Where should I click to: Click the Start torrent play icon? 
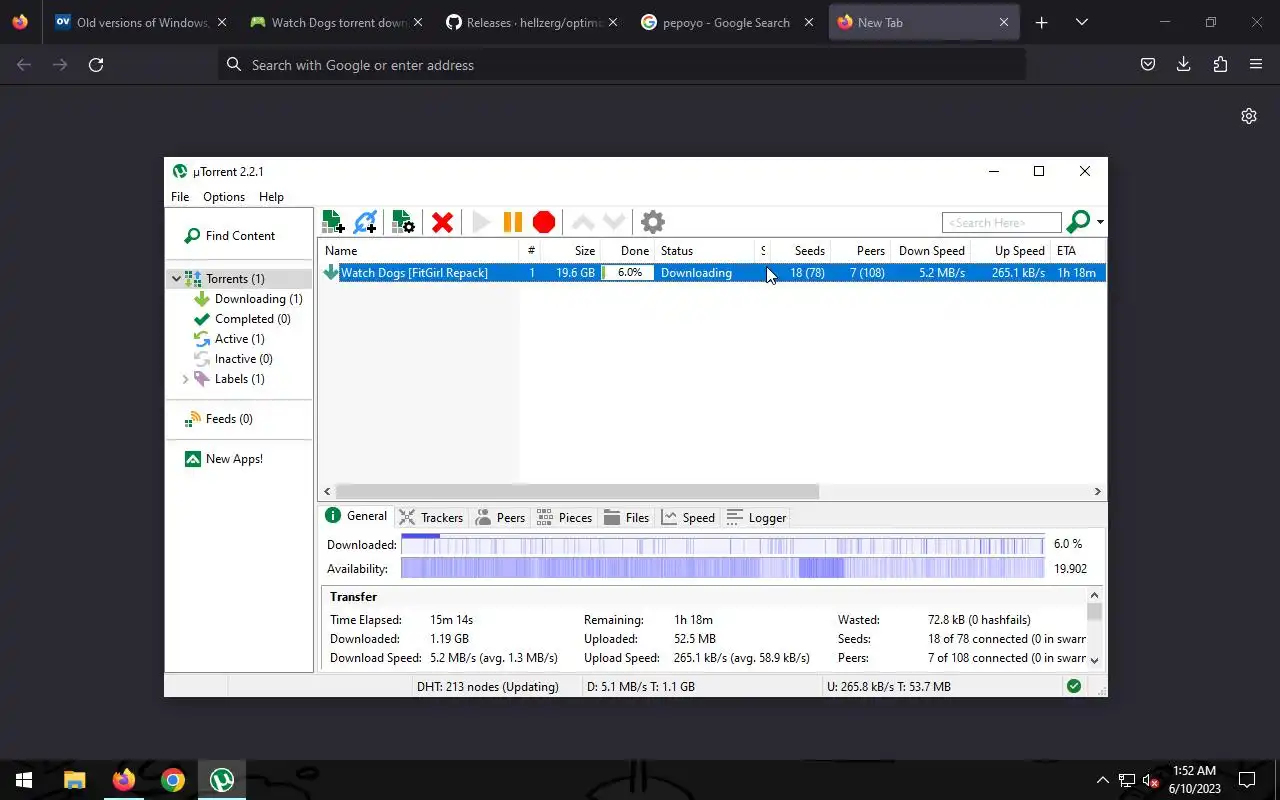(x=481, y=222)
